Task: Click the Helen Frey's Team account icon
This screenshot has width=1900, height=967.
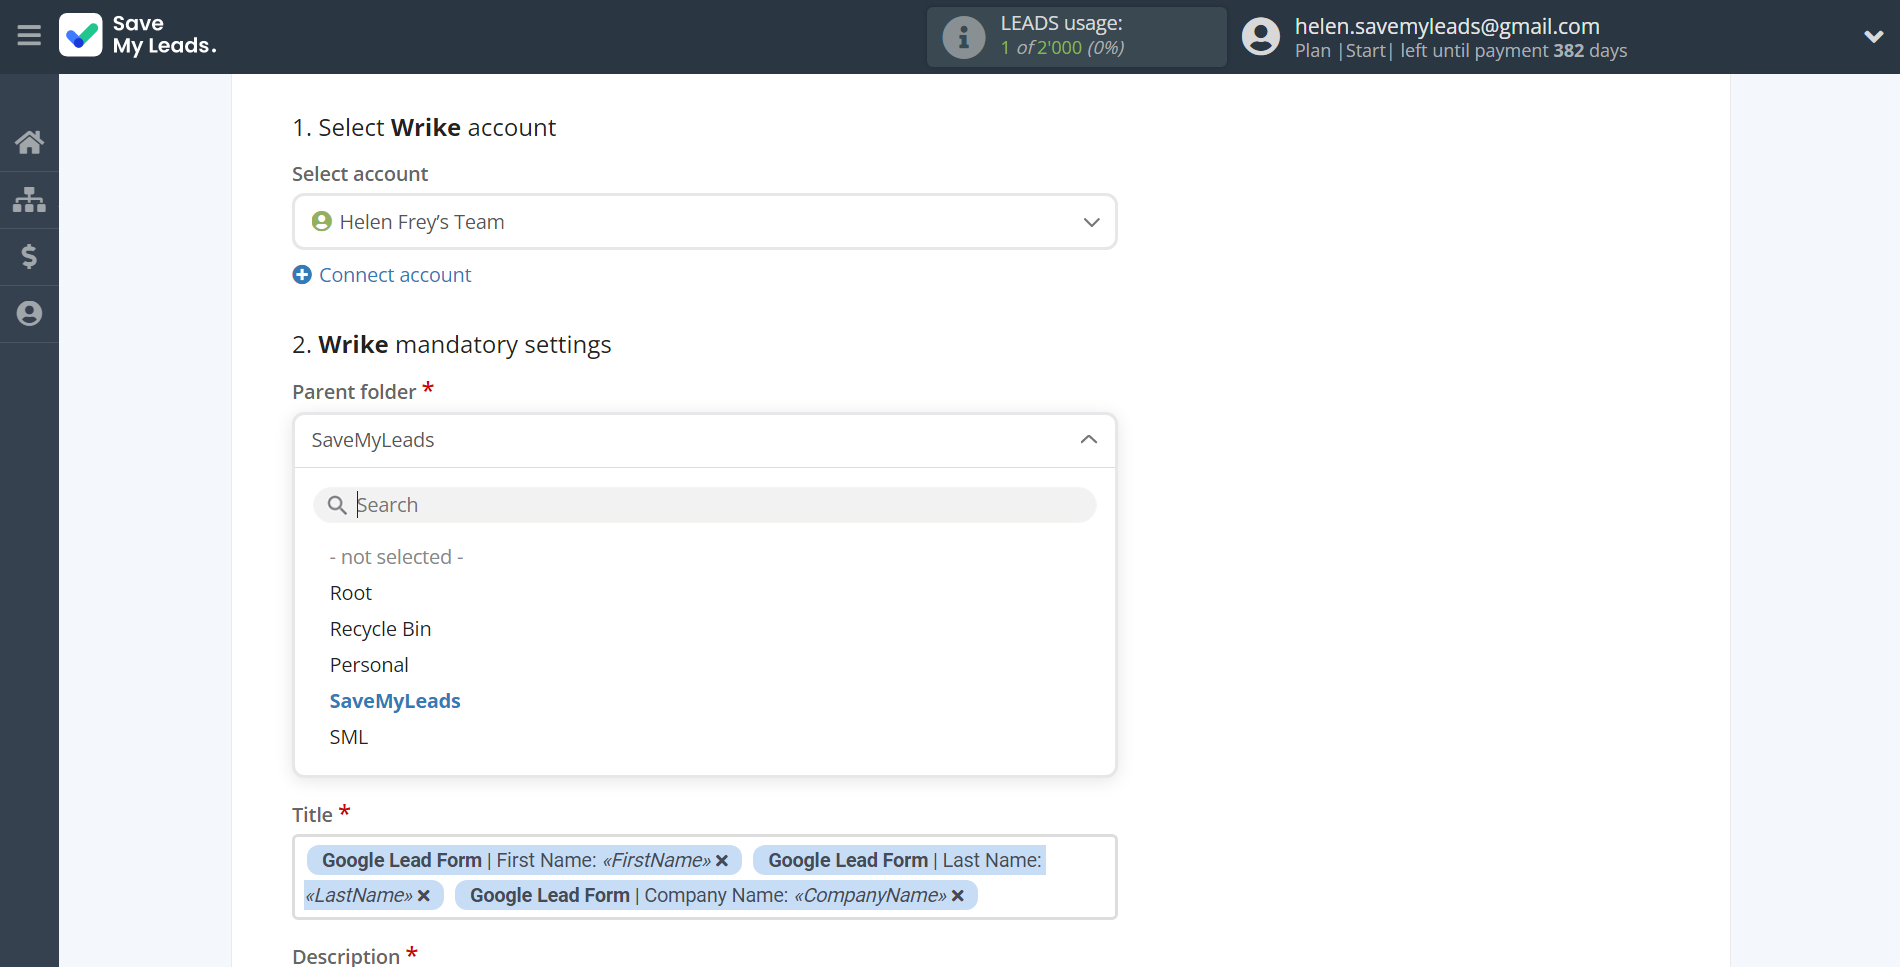Action: 322,221
